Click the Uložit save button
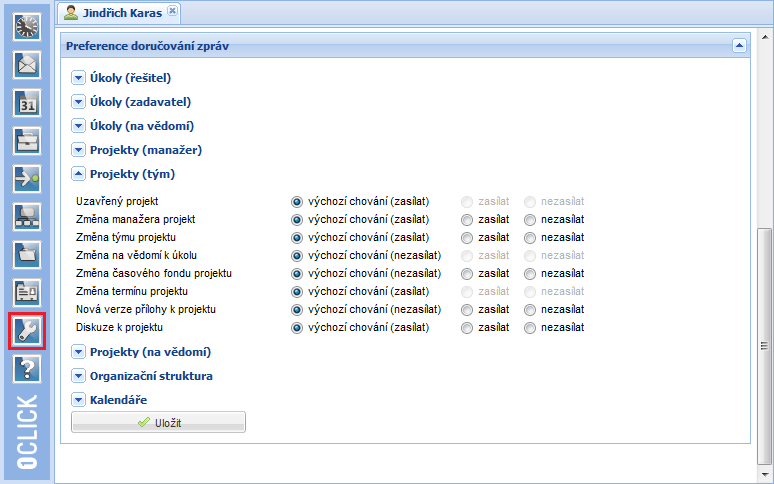Viewport: 774px width, 484px height. pyautogui.click(x=158, y=423)
